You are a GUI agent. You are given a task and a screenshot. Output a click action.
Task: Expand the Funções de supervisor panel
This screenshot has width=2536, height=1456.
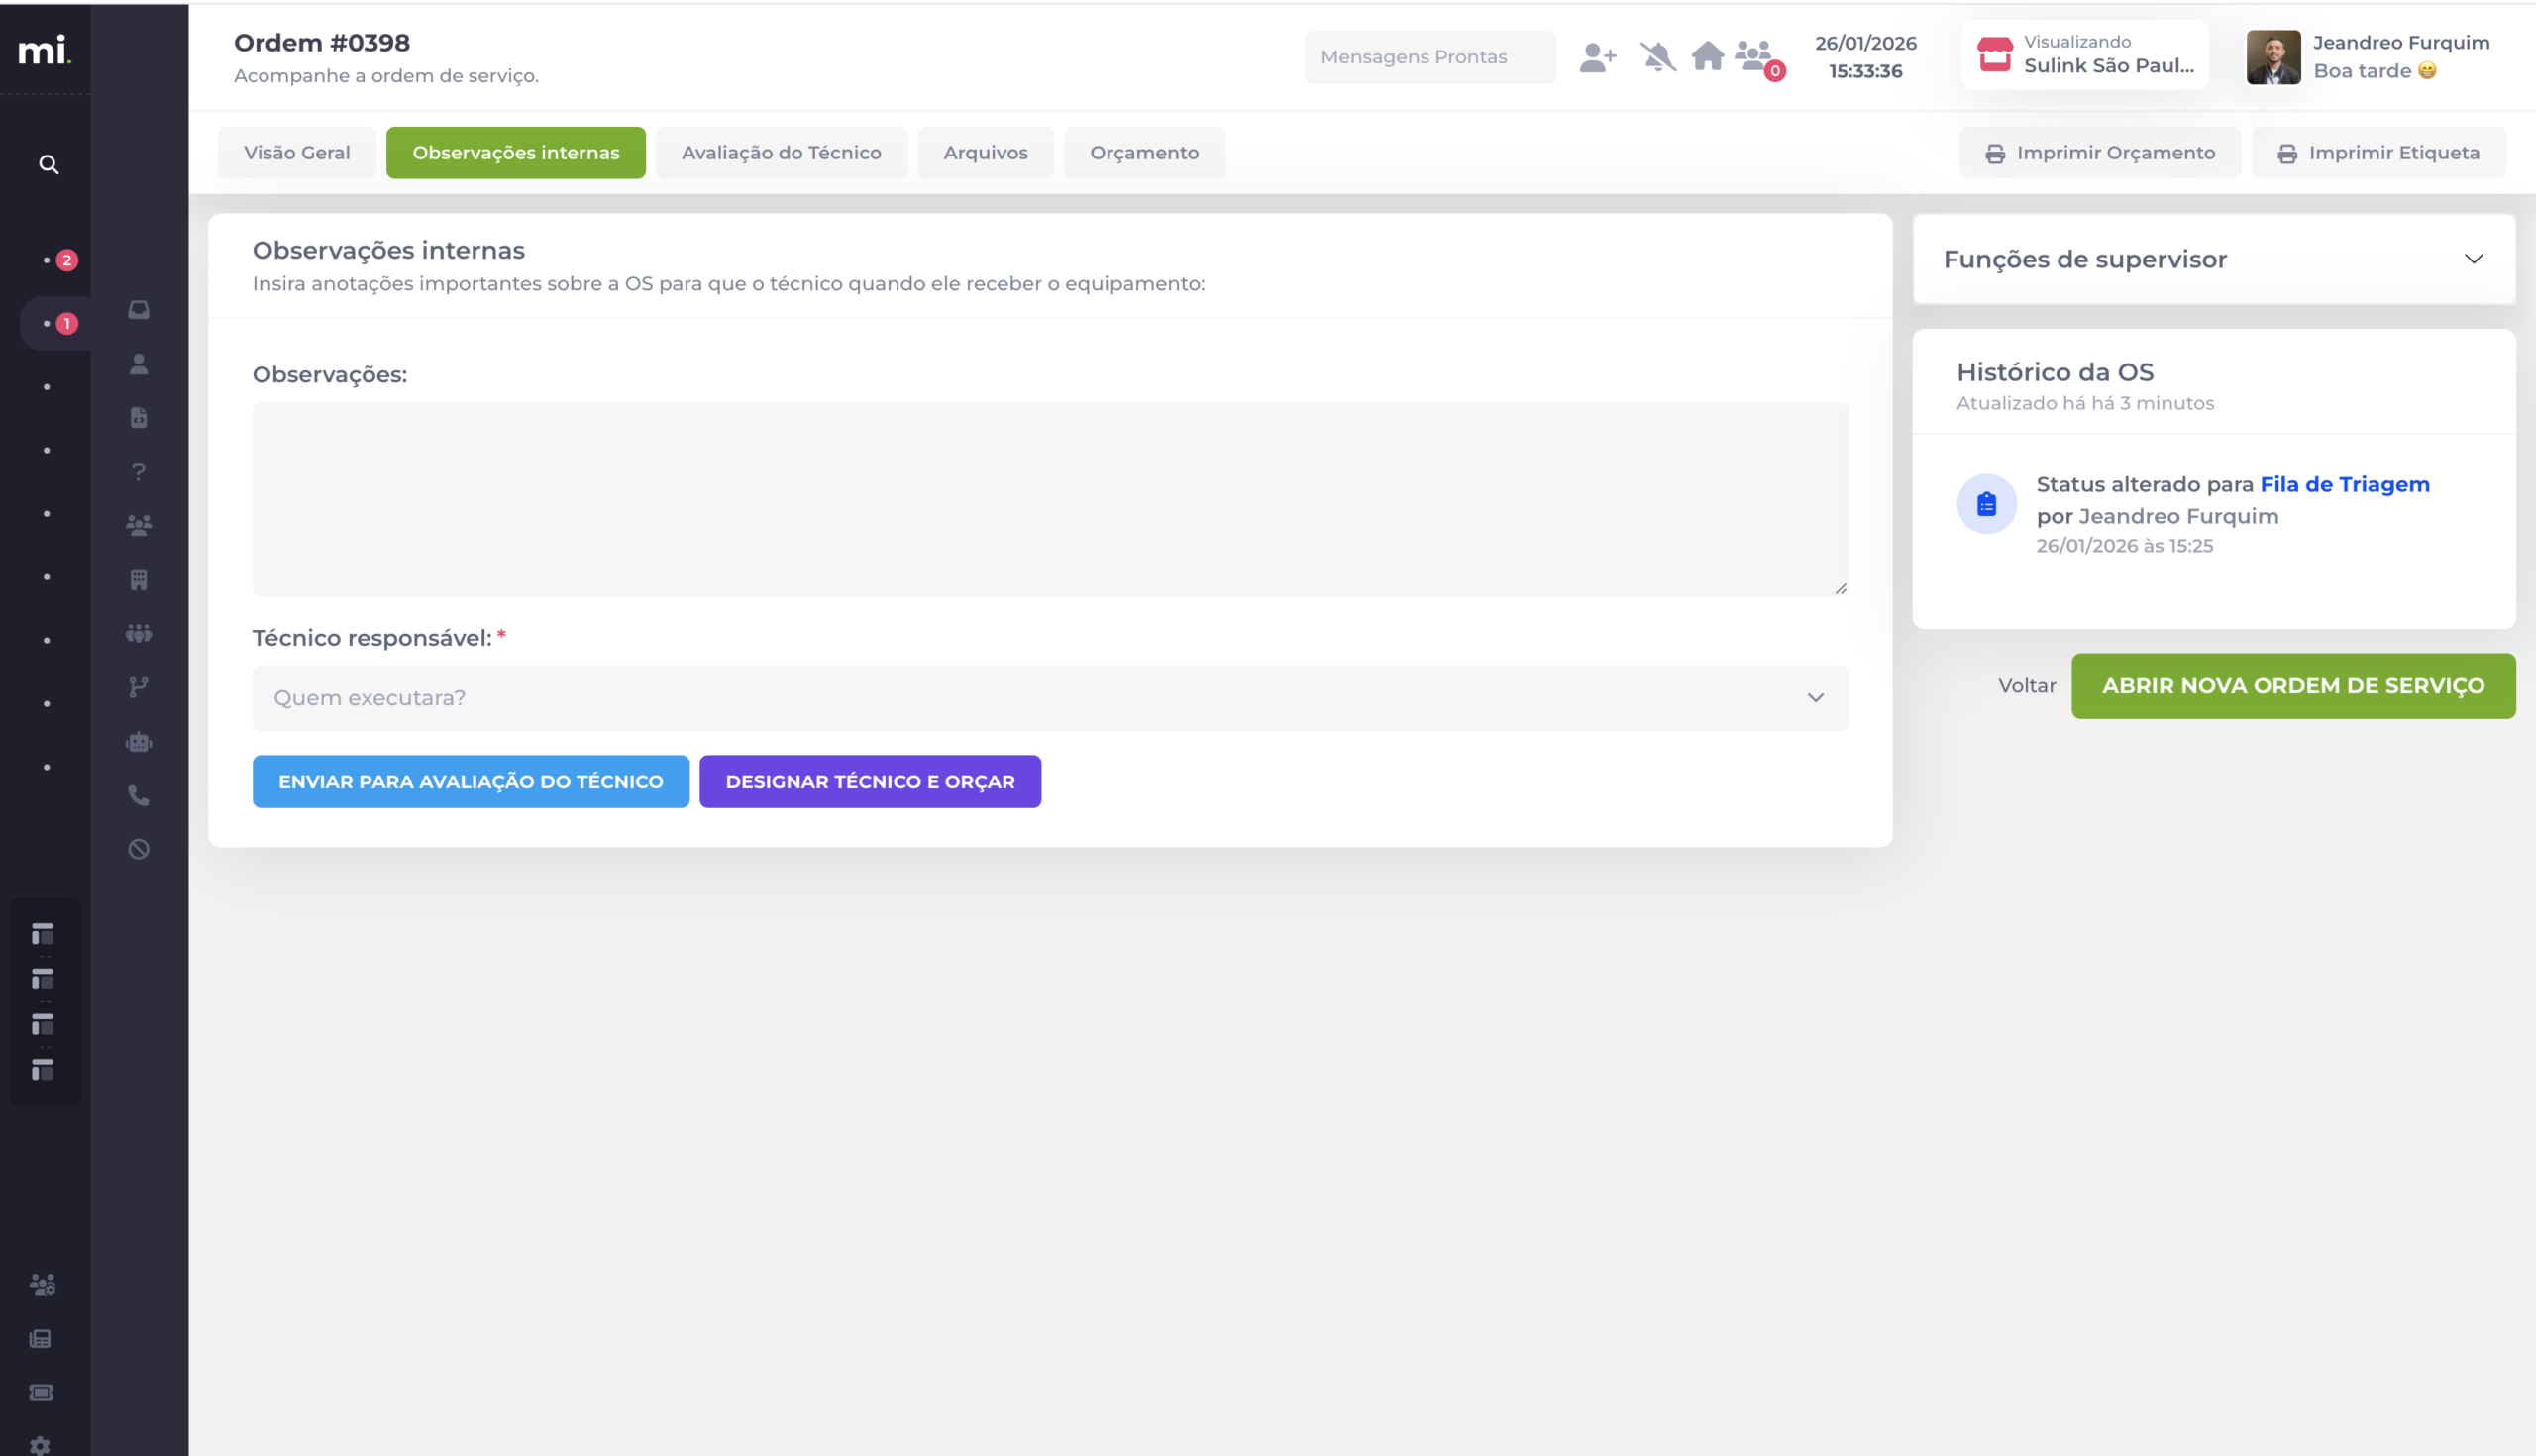click(2213, 259)
